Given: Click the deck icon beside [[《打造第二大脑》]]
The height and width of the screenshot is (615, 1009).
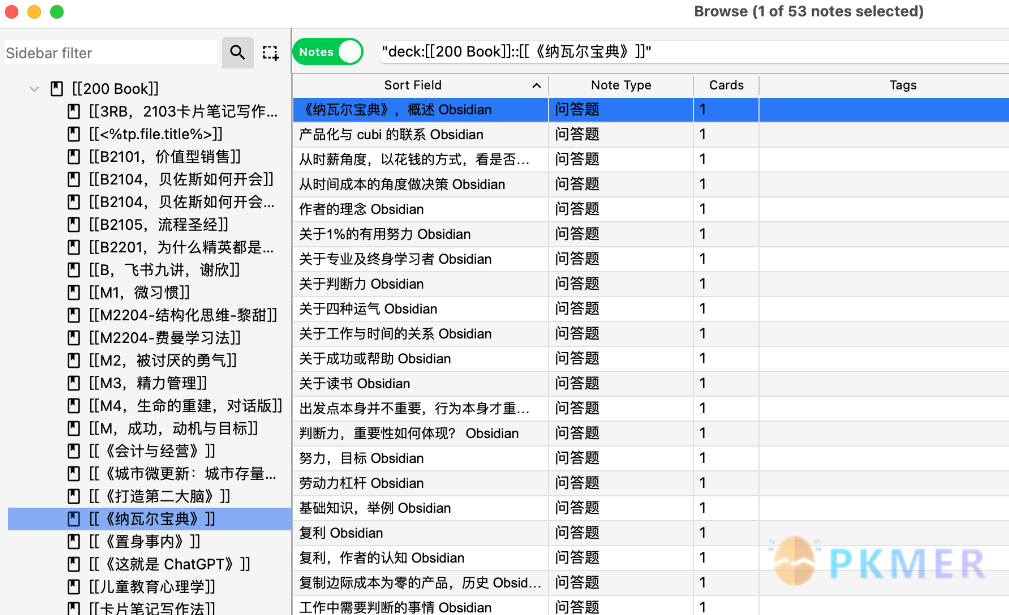Looking at the screenshot, I should tap(74, 497).
